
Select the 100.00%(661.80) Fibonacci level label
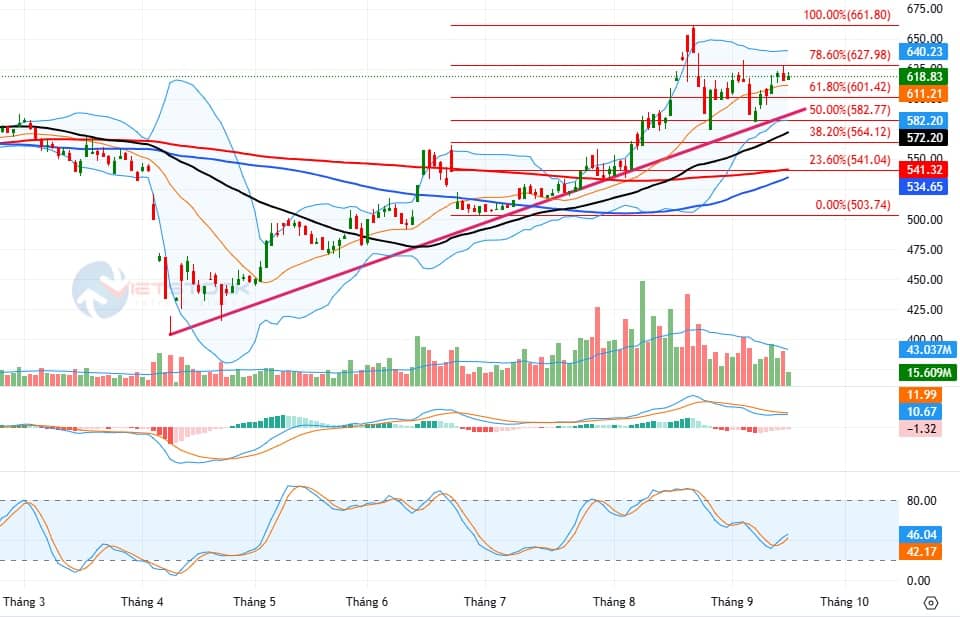(x=847, y=15)
